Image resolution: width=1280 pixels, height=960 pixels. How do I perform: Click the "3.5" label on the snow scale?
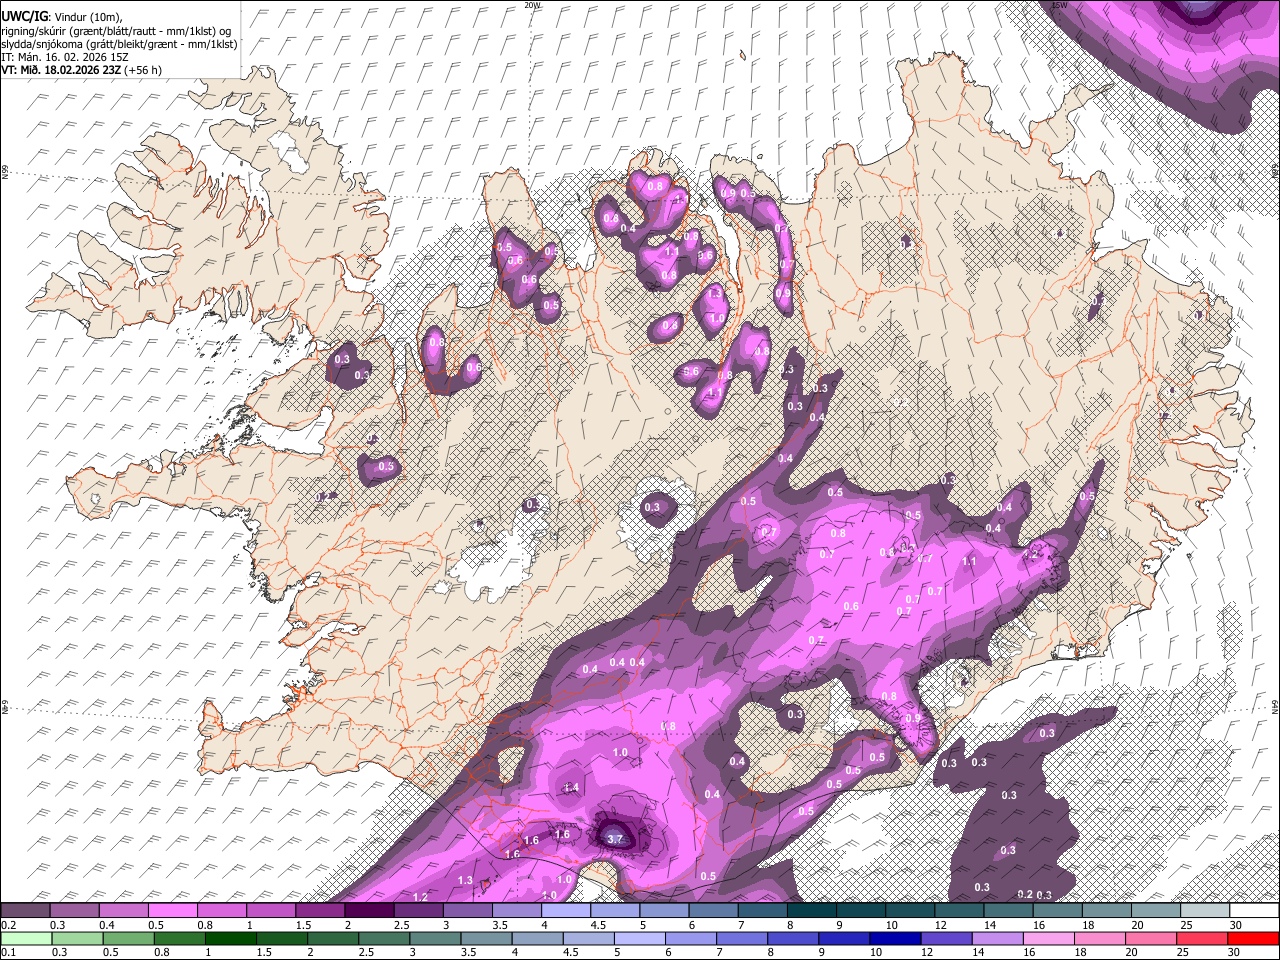[x=500, y=925]
